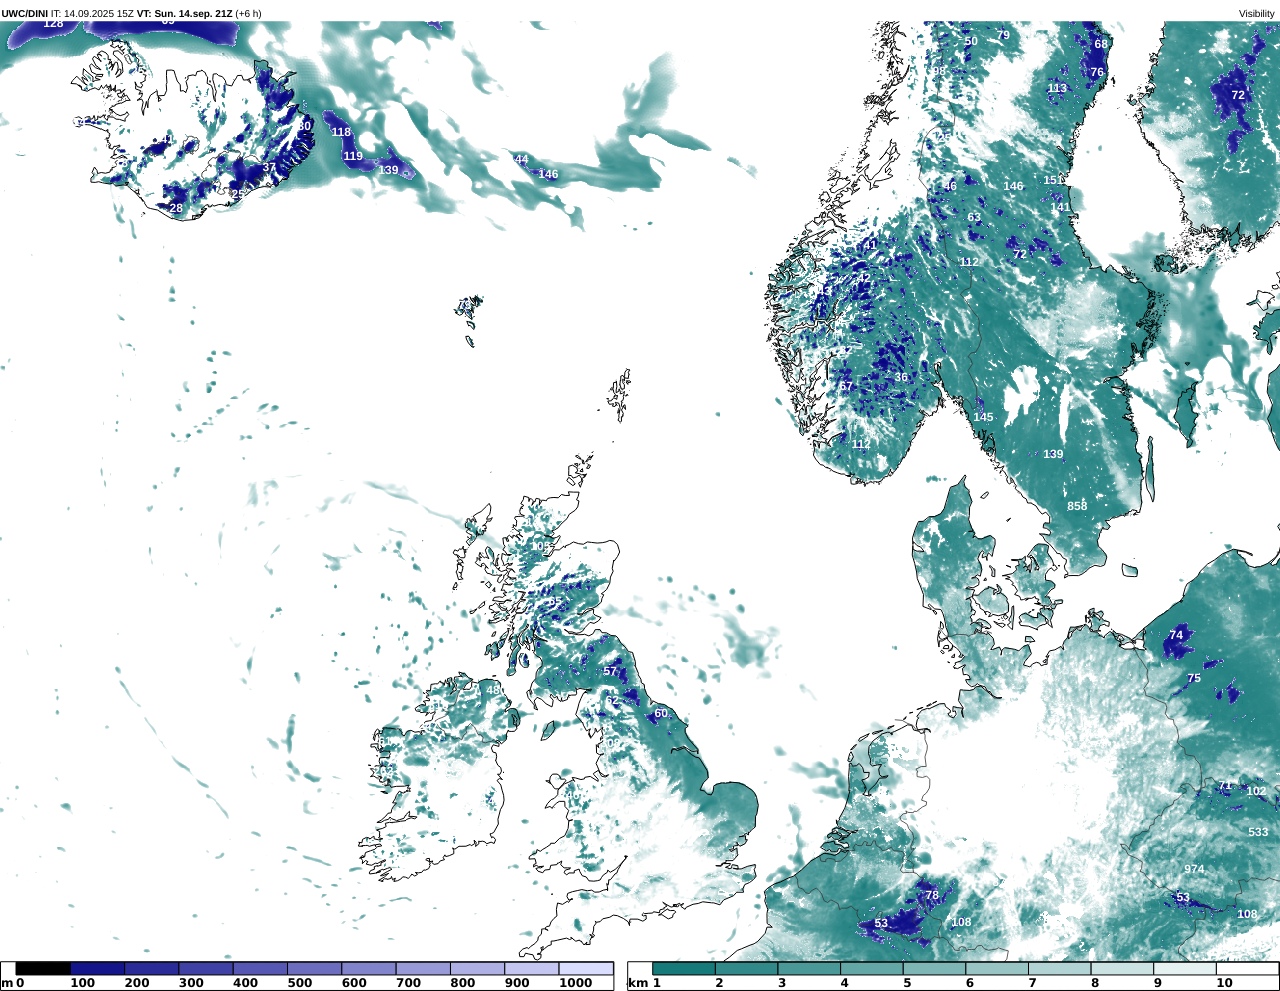Click the 1000 label on the metre legend
This screenshot has width=1280, height=991.
pos(575,983)
